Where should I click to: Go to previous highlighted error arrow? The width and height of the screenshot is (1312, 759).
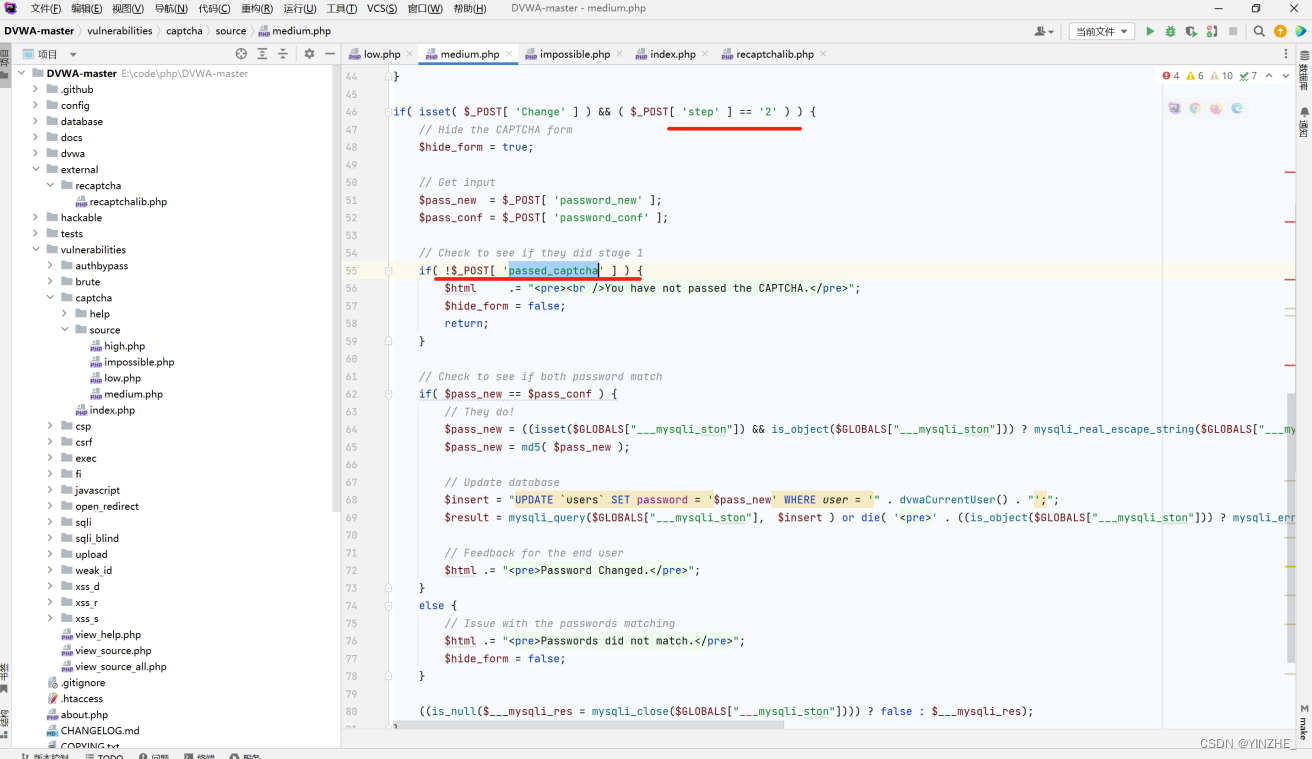pos(1269,76)
